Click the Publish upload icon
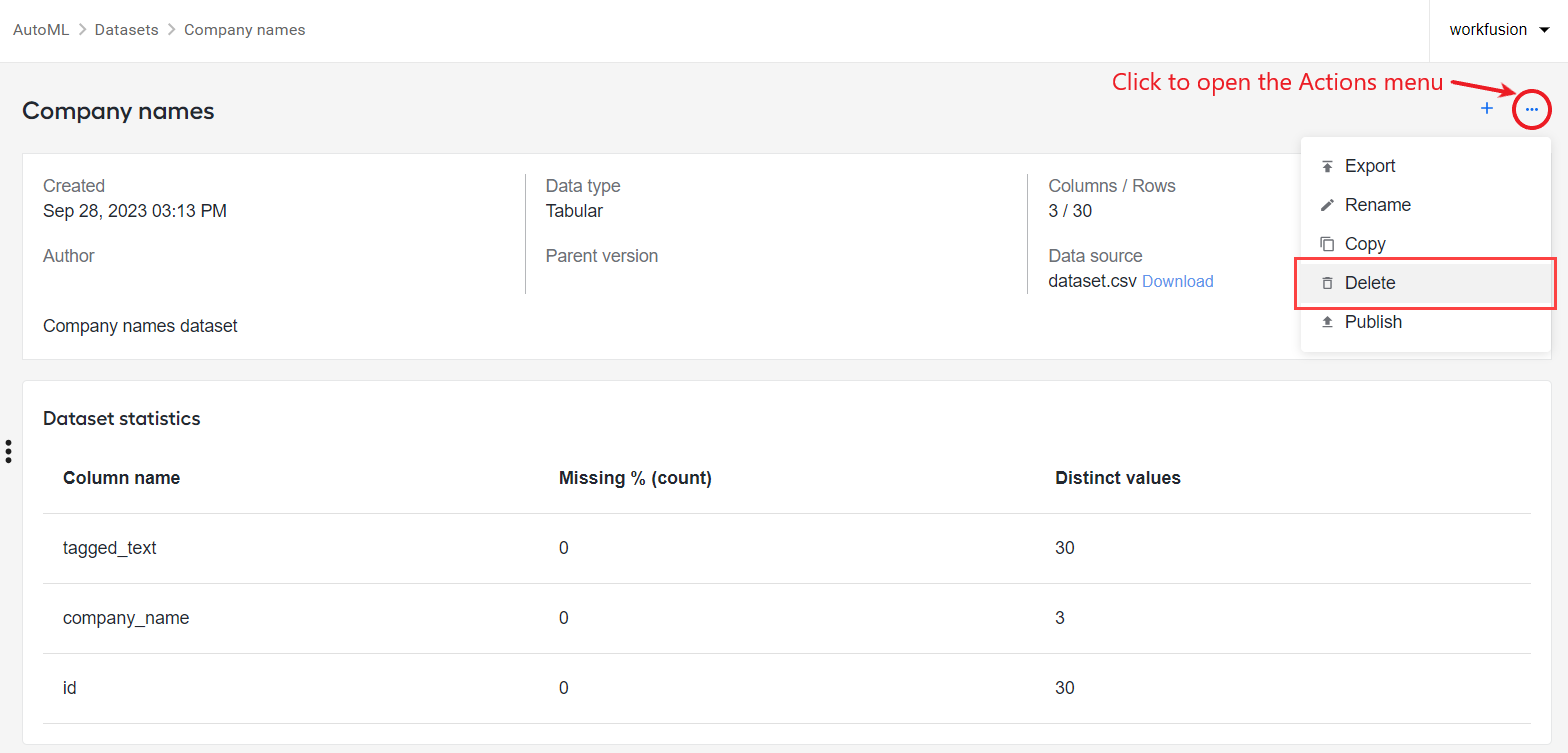The height and width of the screenshot is (753, 1568). pyautogui.click(x=1327, y=322)
